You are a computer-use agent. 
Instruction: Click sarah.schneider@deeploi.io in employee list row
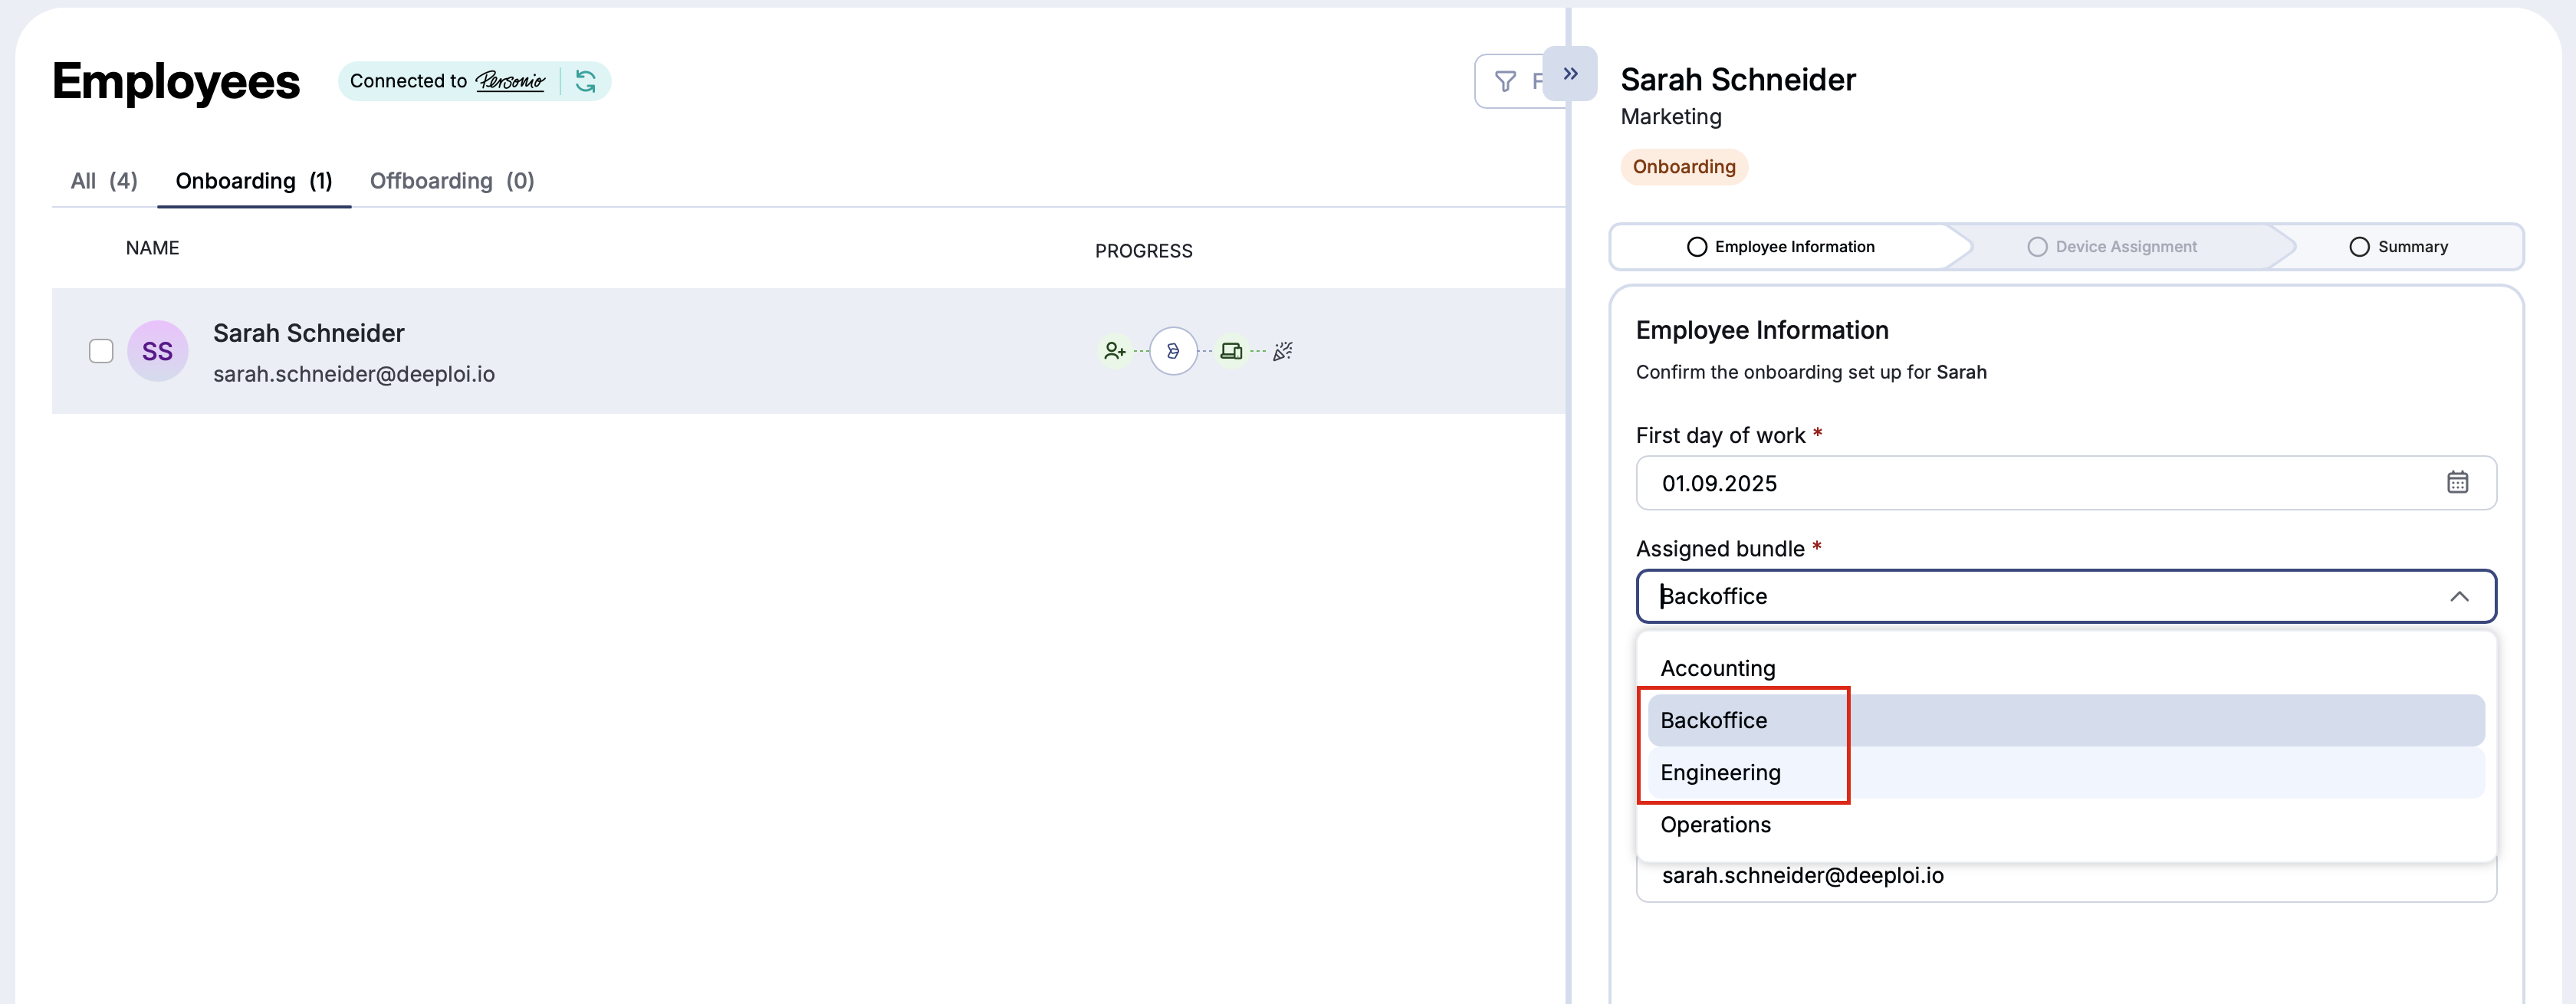click(x=354, y=374)
